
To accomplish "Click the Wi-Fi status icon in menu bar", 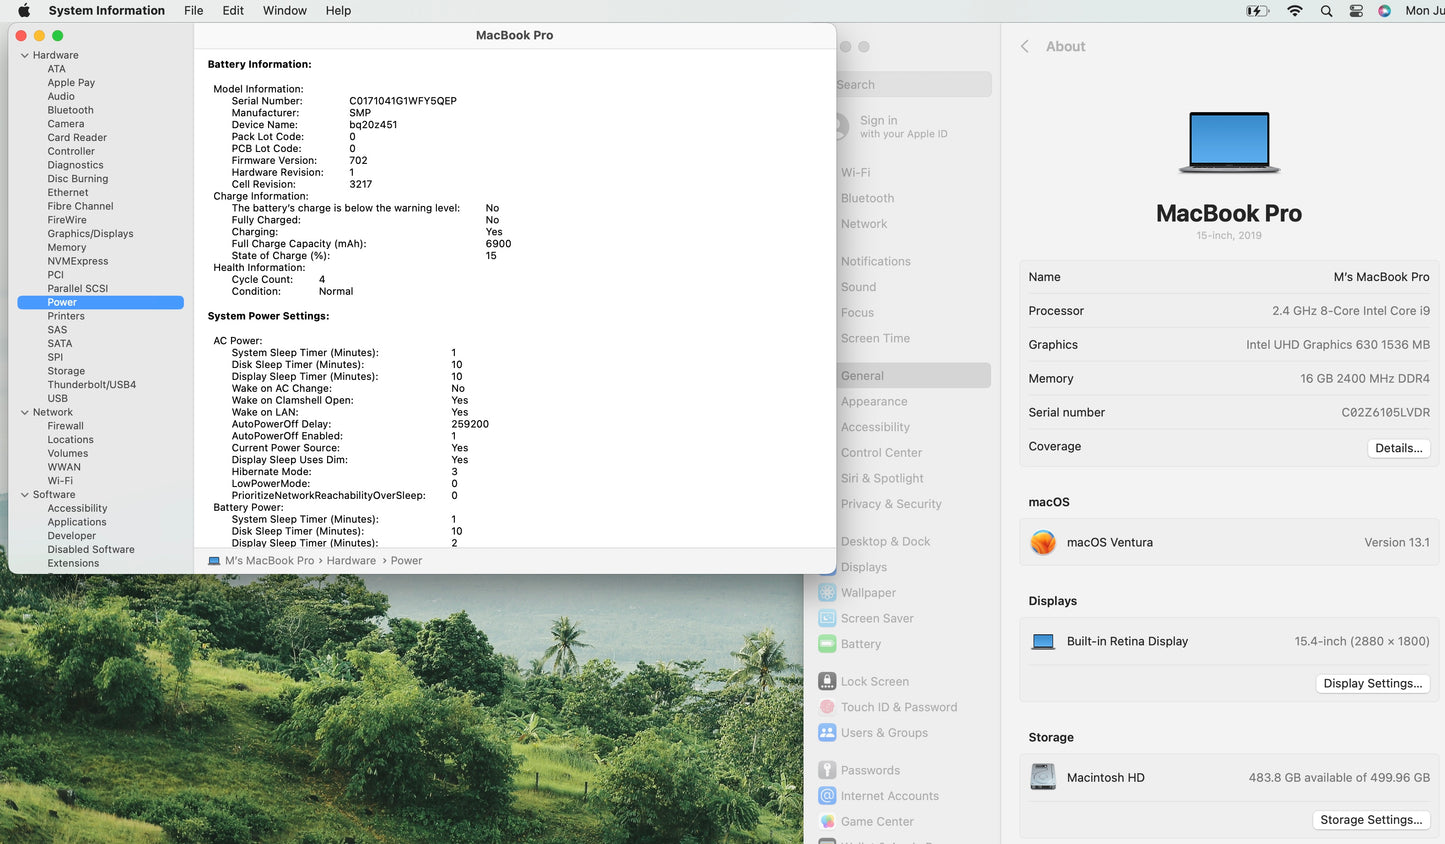I will coord(1295,11).
